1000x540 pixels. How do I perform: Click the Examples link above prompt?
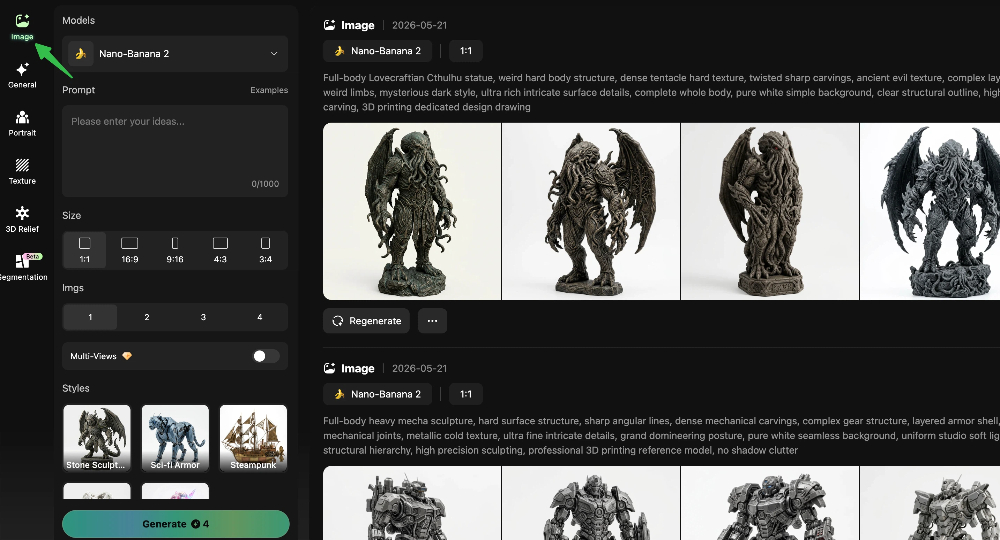tap(268, 90)
